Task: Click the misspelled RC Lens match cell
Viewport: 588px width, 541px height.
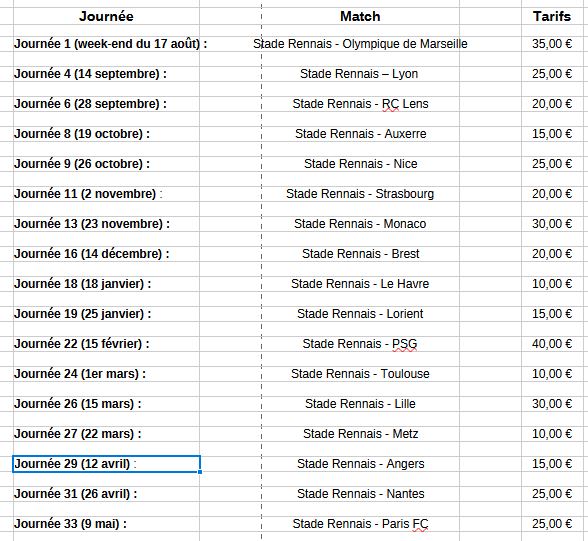Action: click(x=360, y=104)
